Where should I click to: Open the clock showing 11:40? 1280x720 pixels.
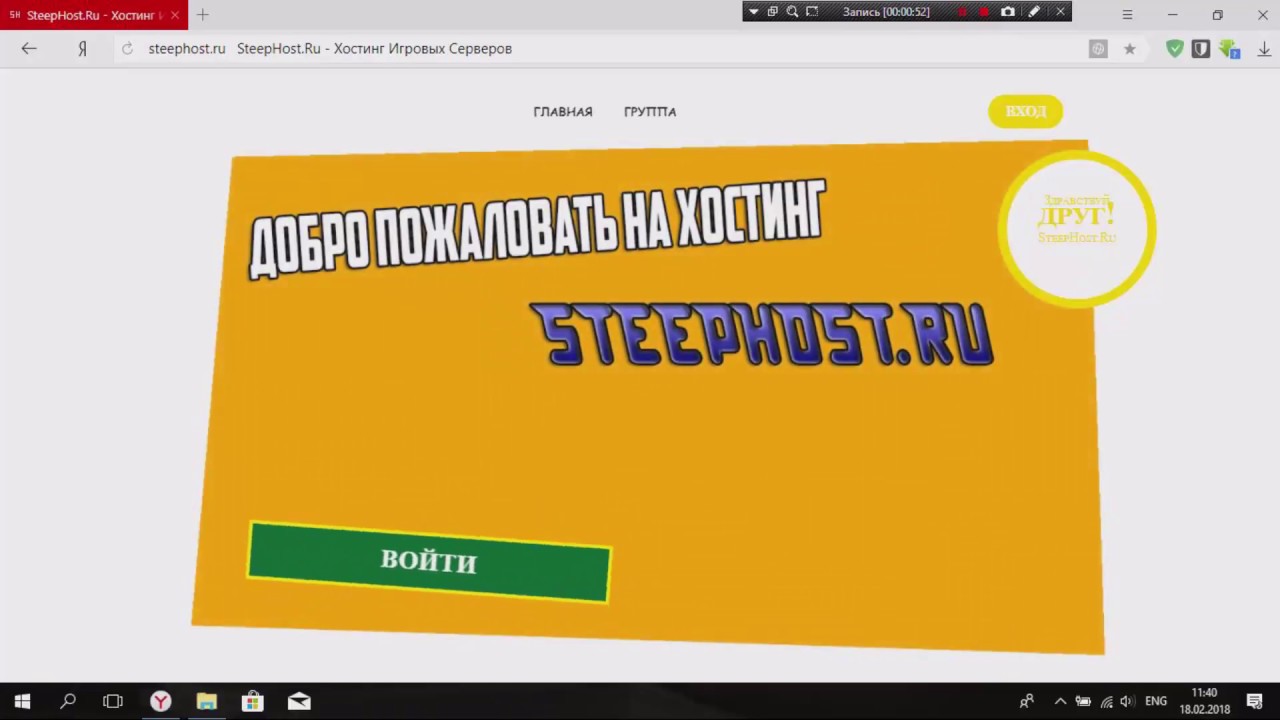[x=1204, y=701]
